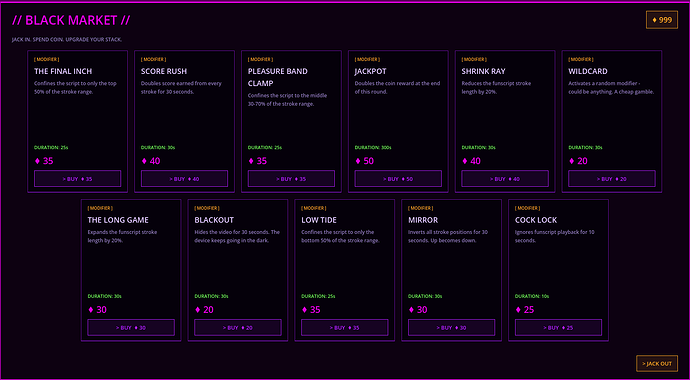Click Cock Lock's 'DURATION: 10s' label
Screen dimensions: 690x380
tap(532, 296)
